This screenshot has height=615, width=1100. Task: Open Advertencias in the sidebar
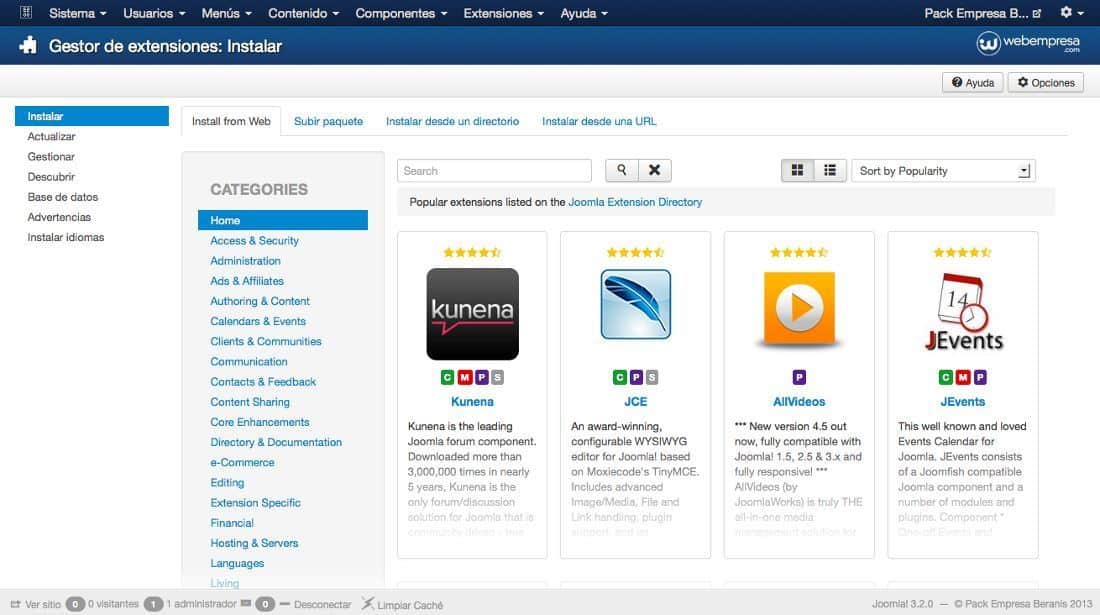click(x=59, y=217)
